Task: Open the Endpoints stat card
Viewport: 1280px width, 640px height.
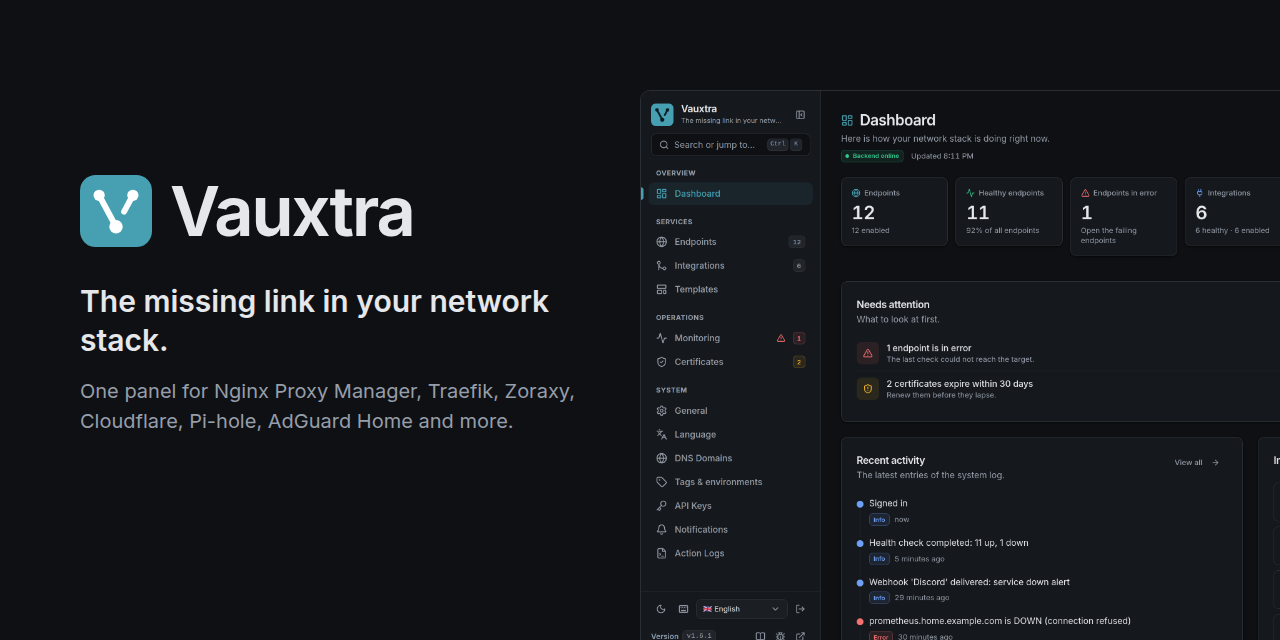Action: (x=894, y=212)
